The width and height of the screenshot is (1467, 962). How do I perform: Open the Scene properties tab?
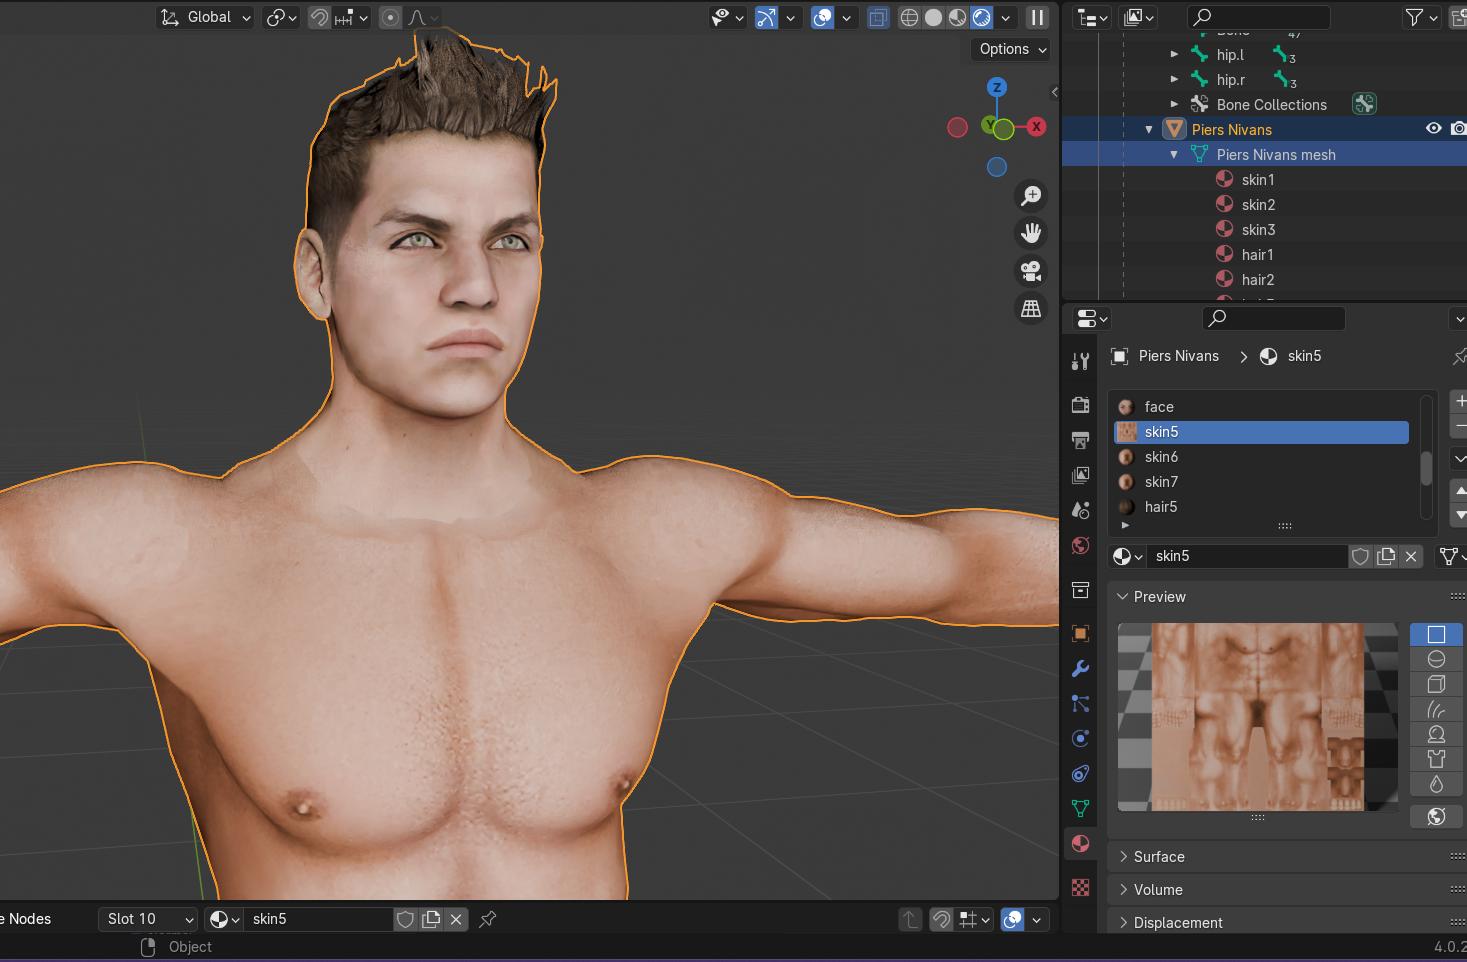(x=1080, y=510)
